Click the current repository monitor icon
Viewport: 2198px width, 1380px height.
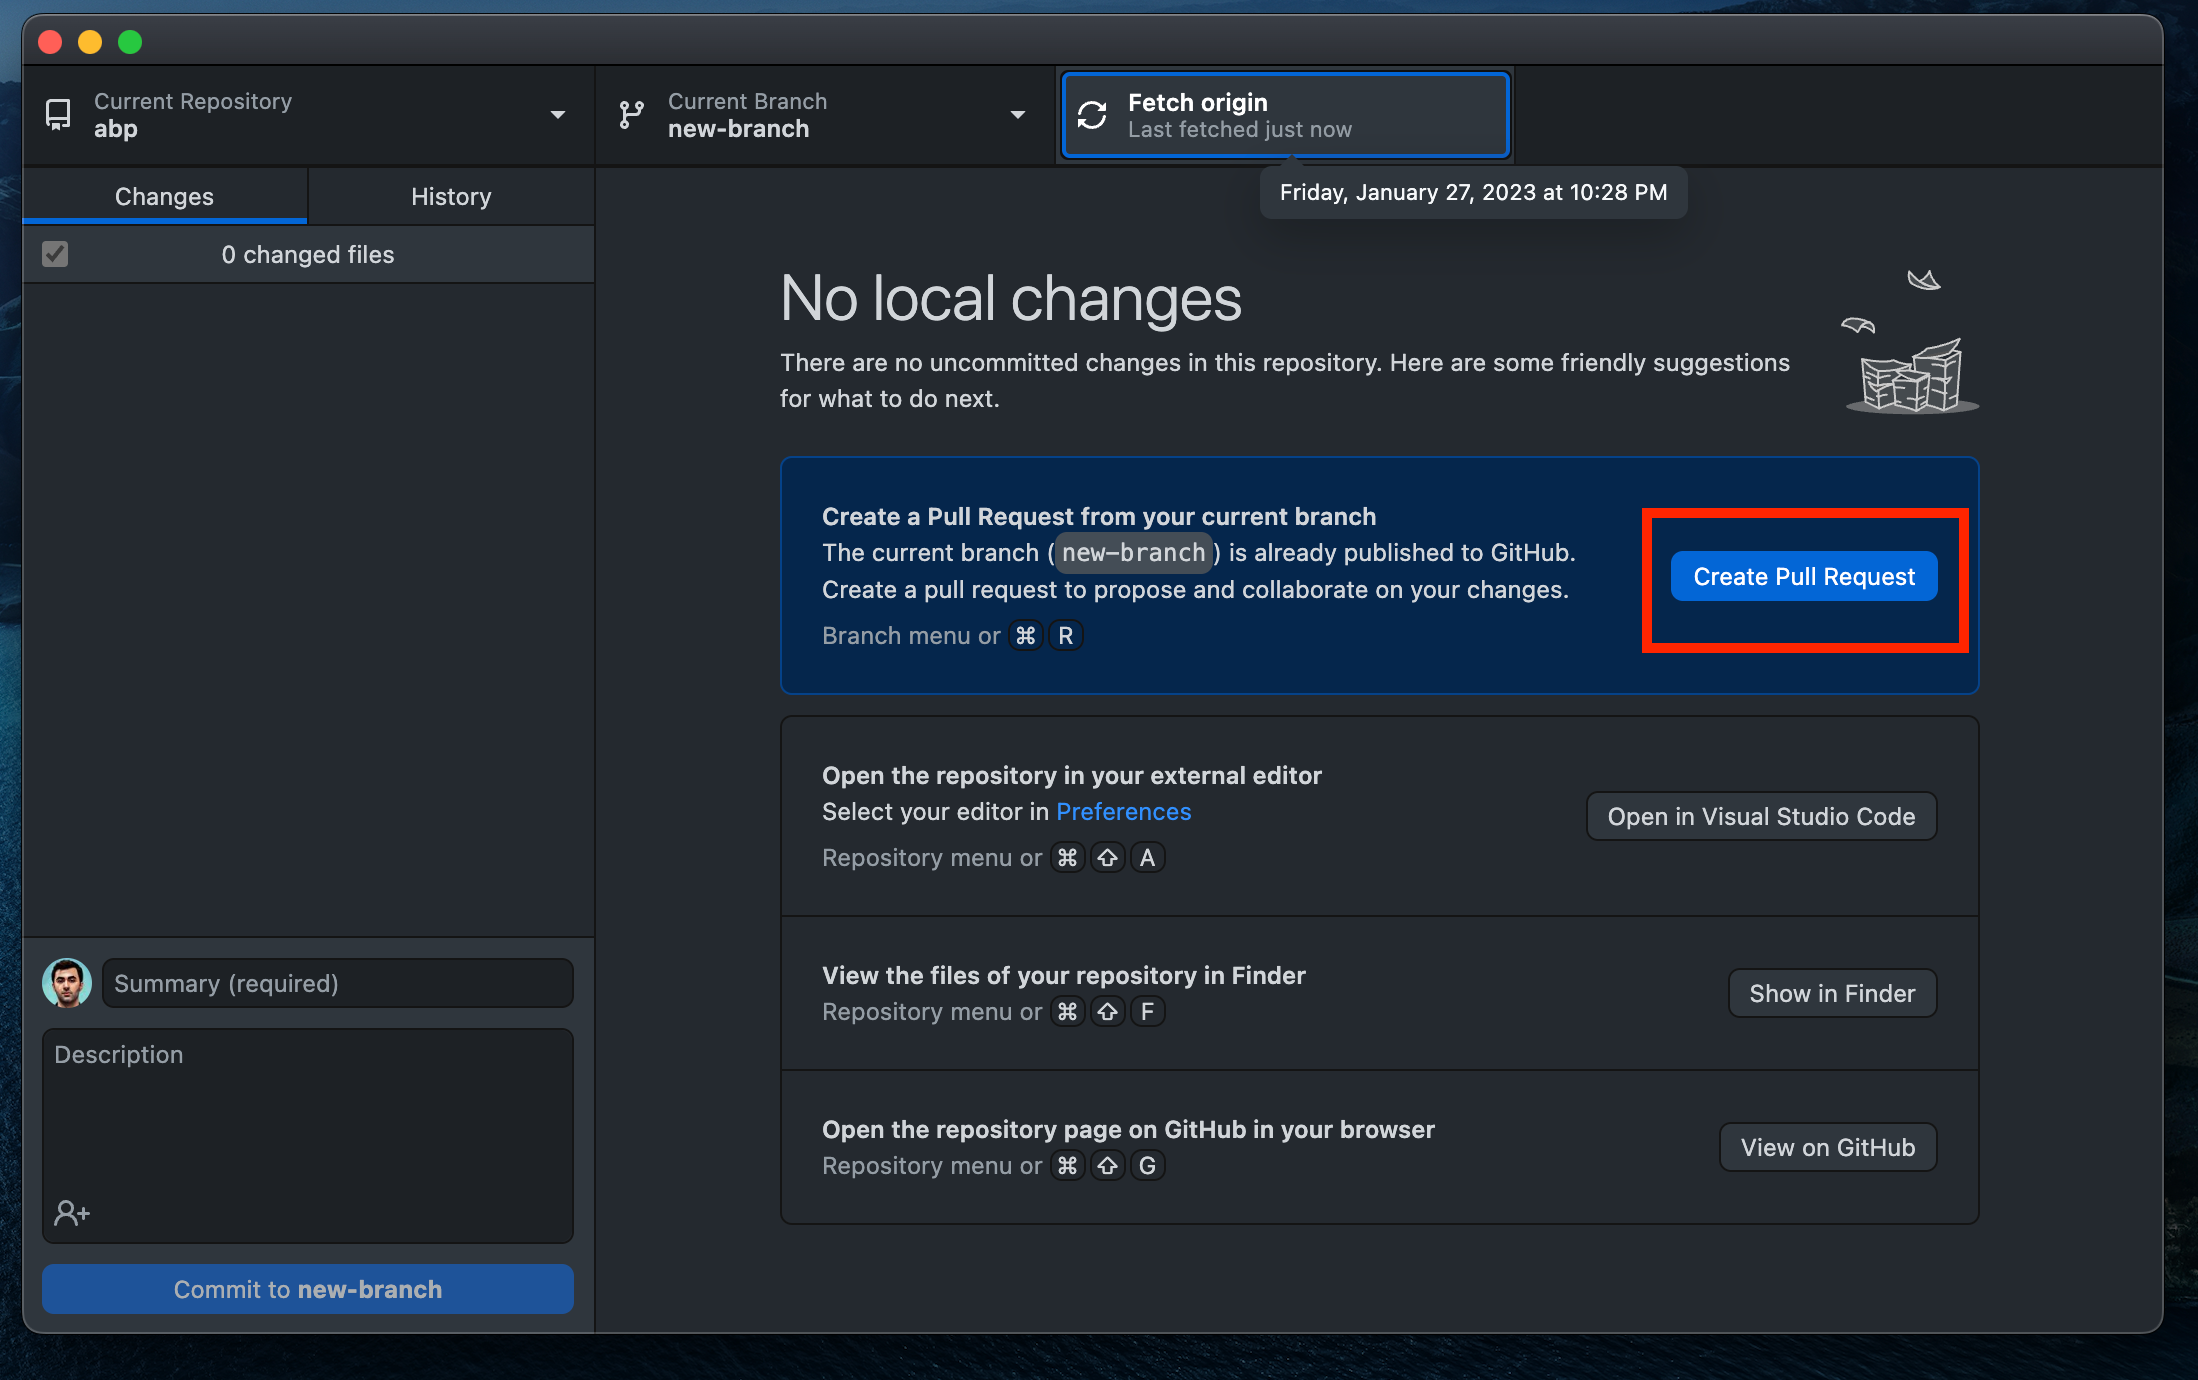point(59,115)
